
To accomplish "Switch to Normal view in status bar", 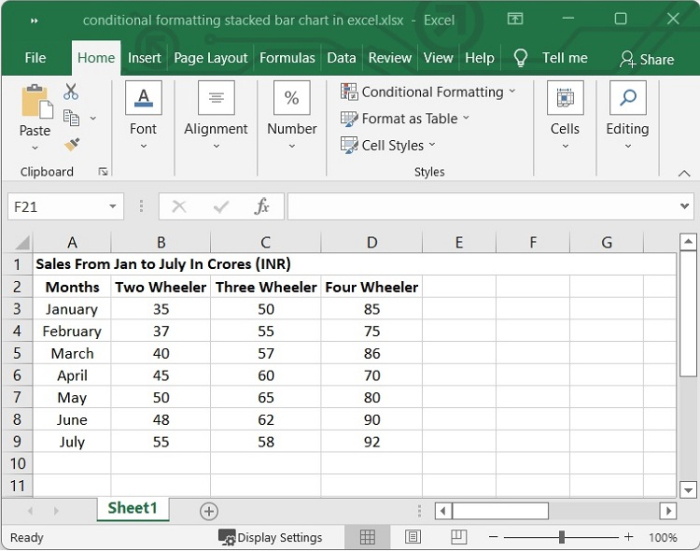I will (367, 537).
